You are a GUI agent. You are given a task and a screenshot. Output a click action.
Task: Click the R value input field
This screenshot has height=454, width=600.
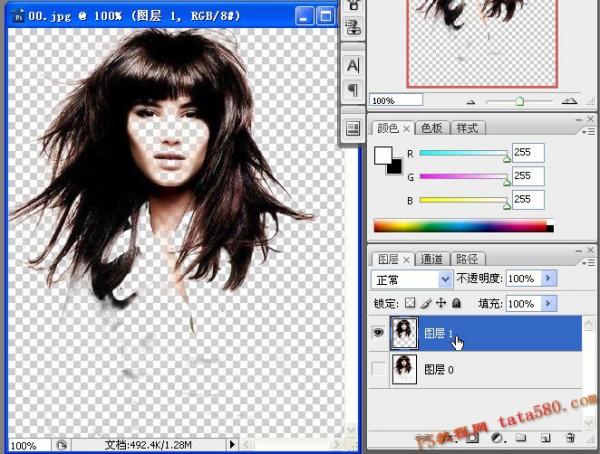point(527,153)
